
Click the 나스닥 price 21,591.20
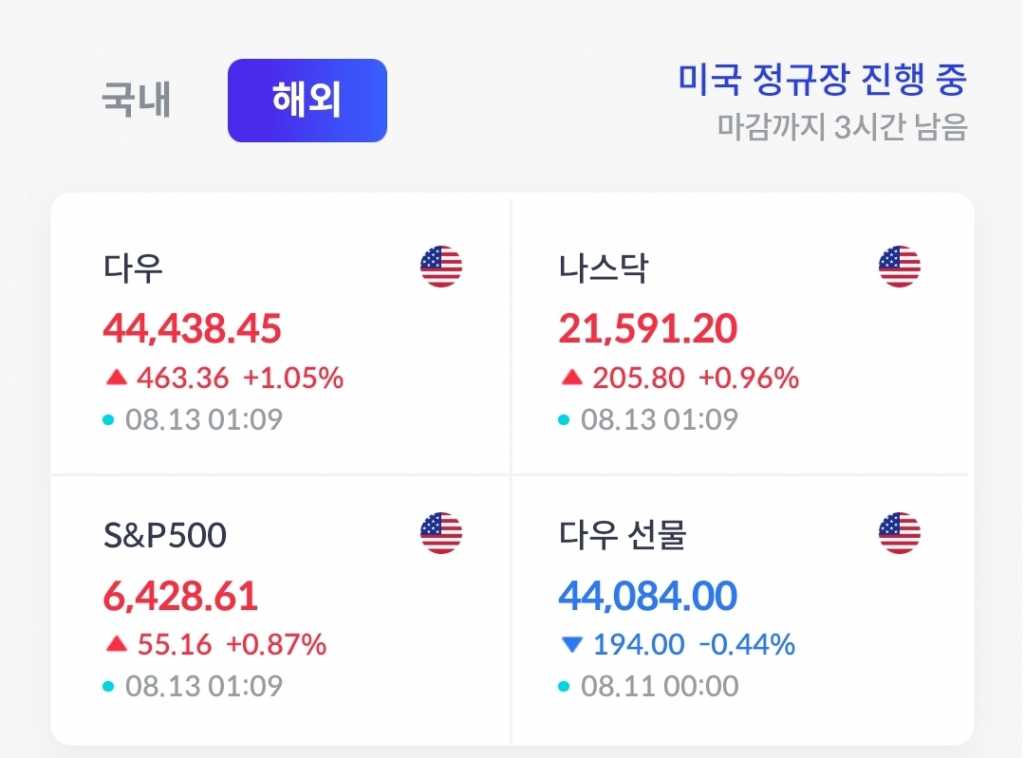point(648,328)
